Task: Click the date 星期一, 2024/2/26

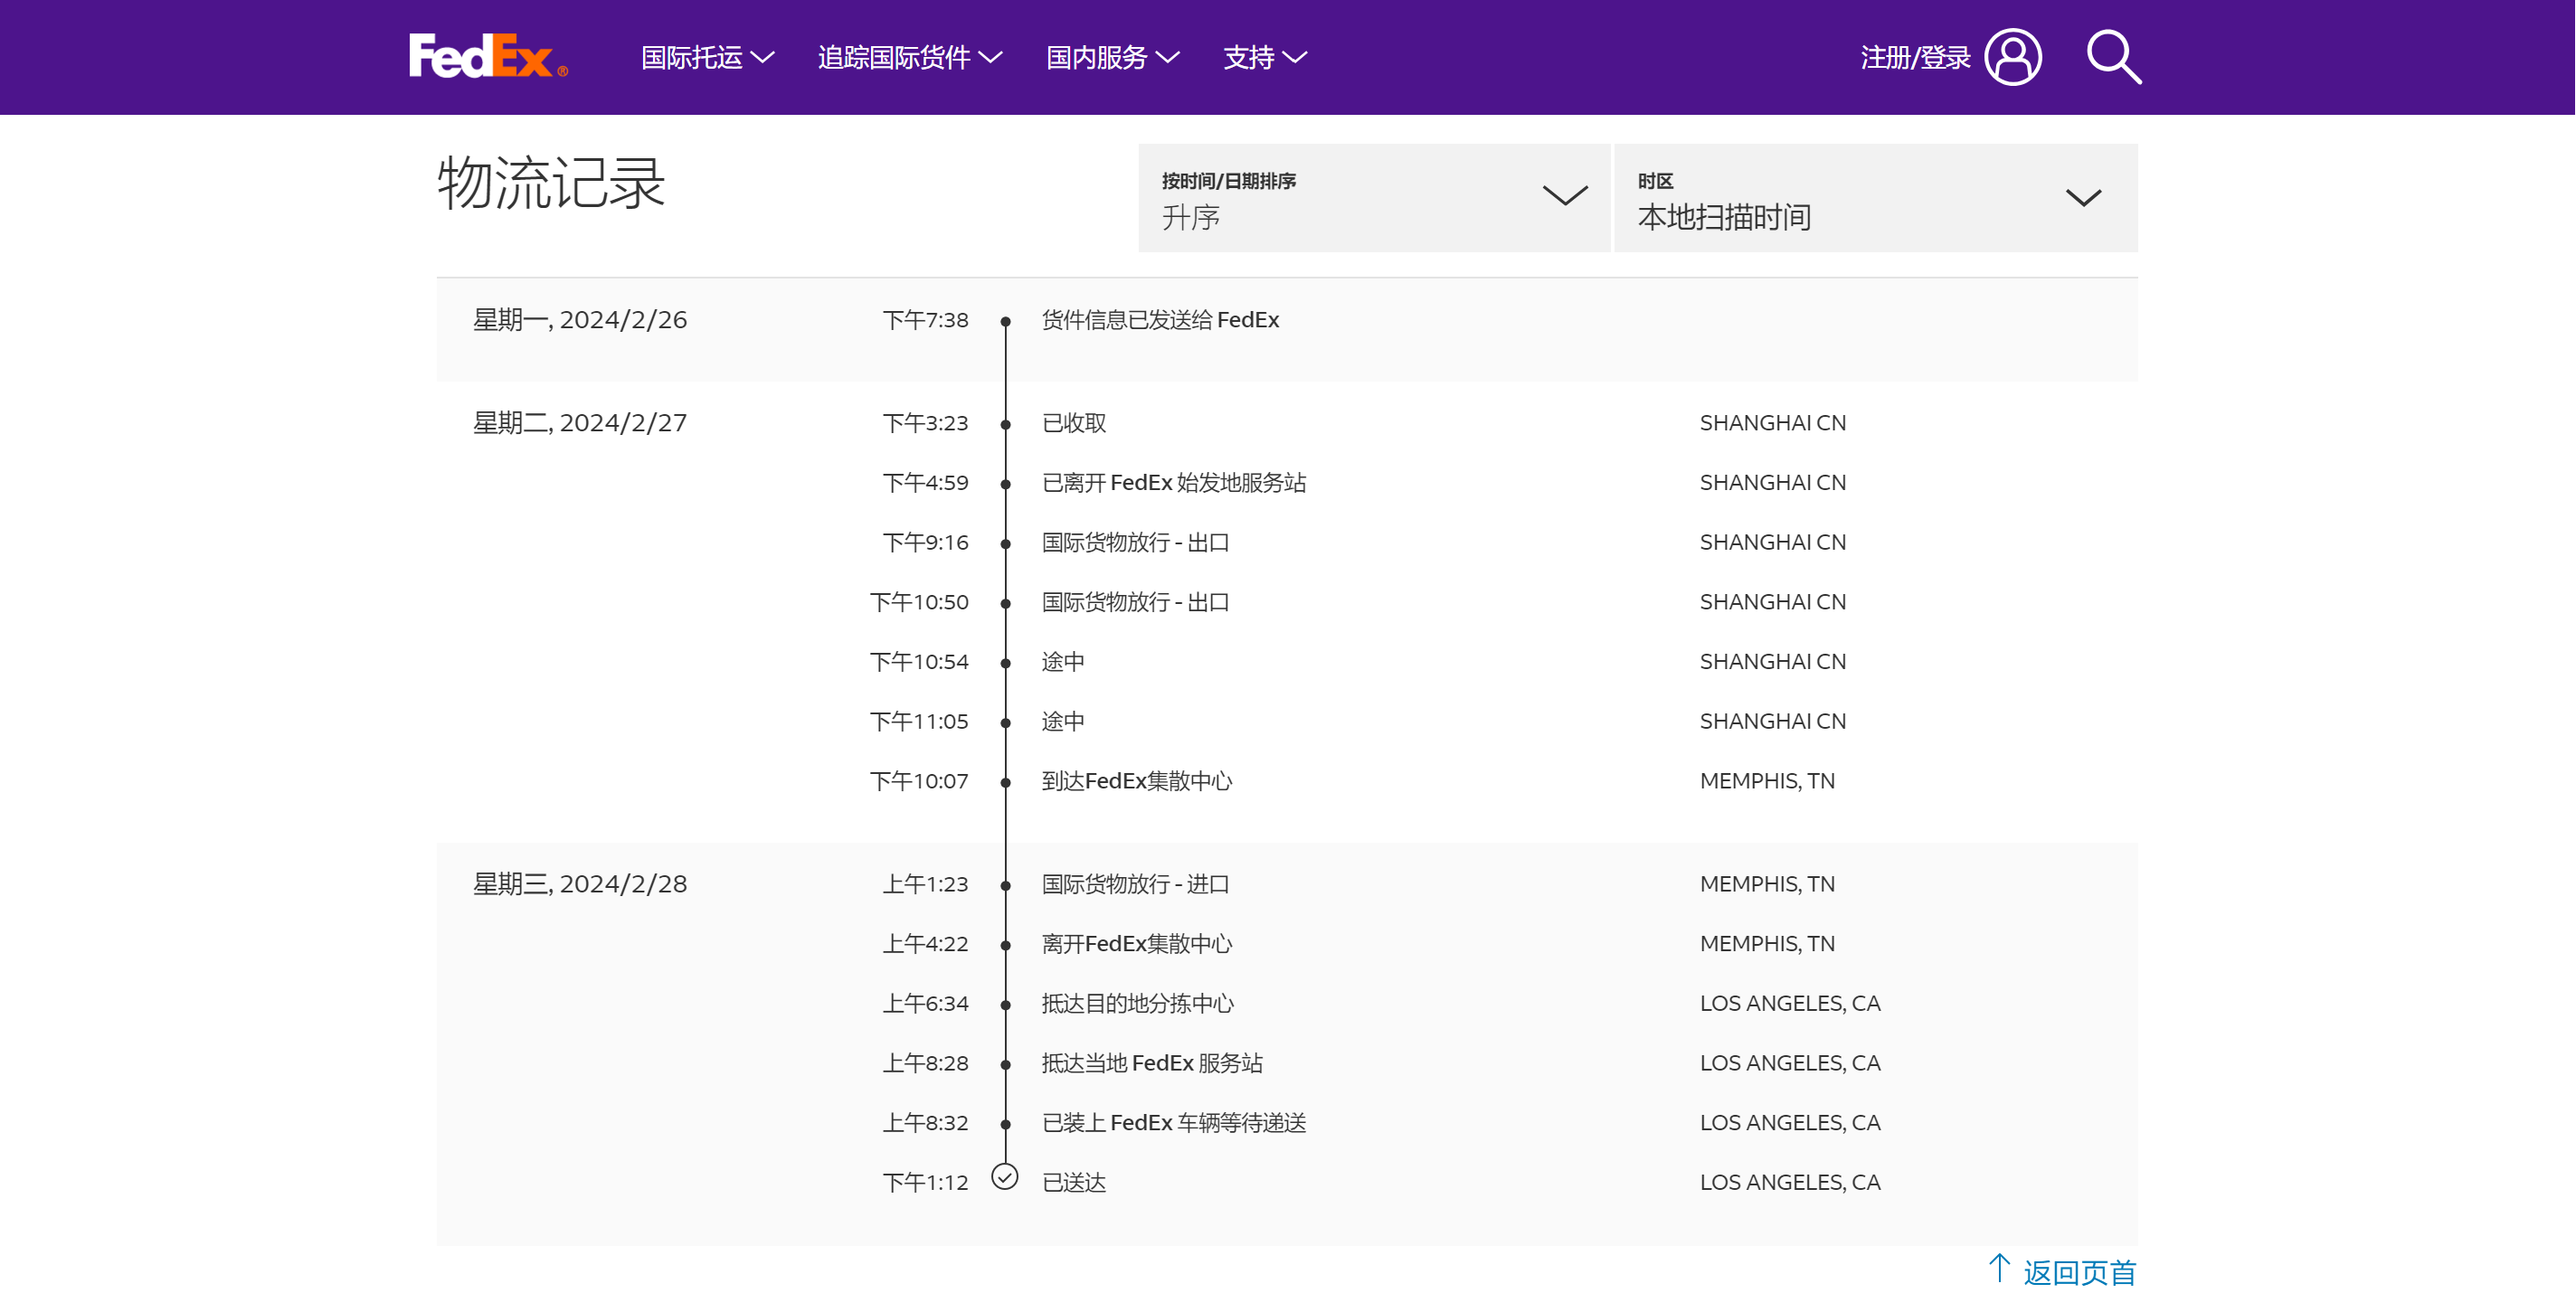Action: click(580, 320)
